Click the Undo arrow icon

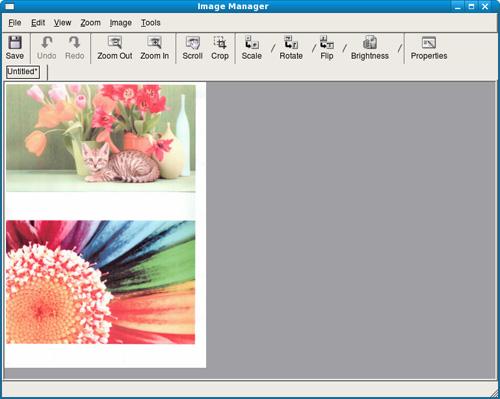(47, 43)
